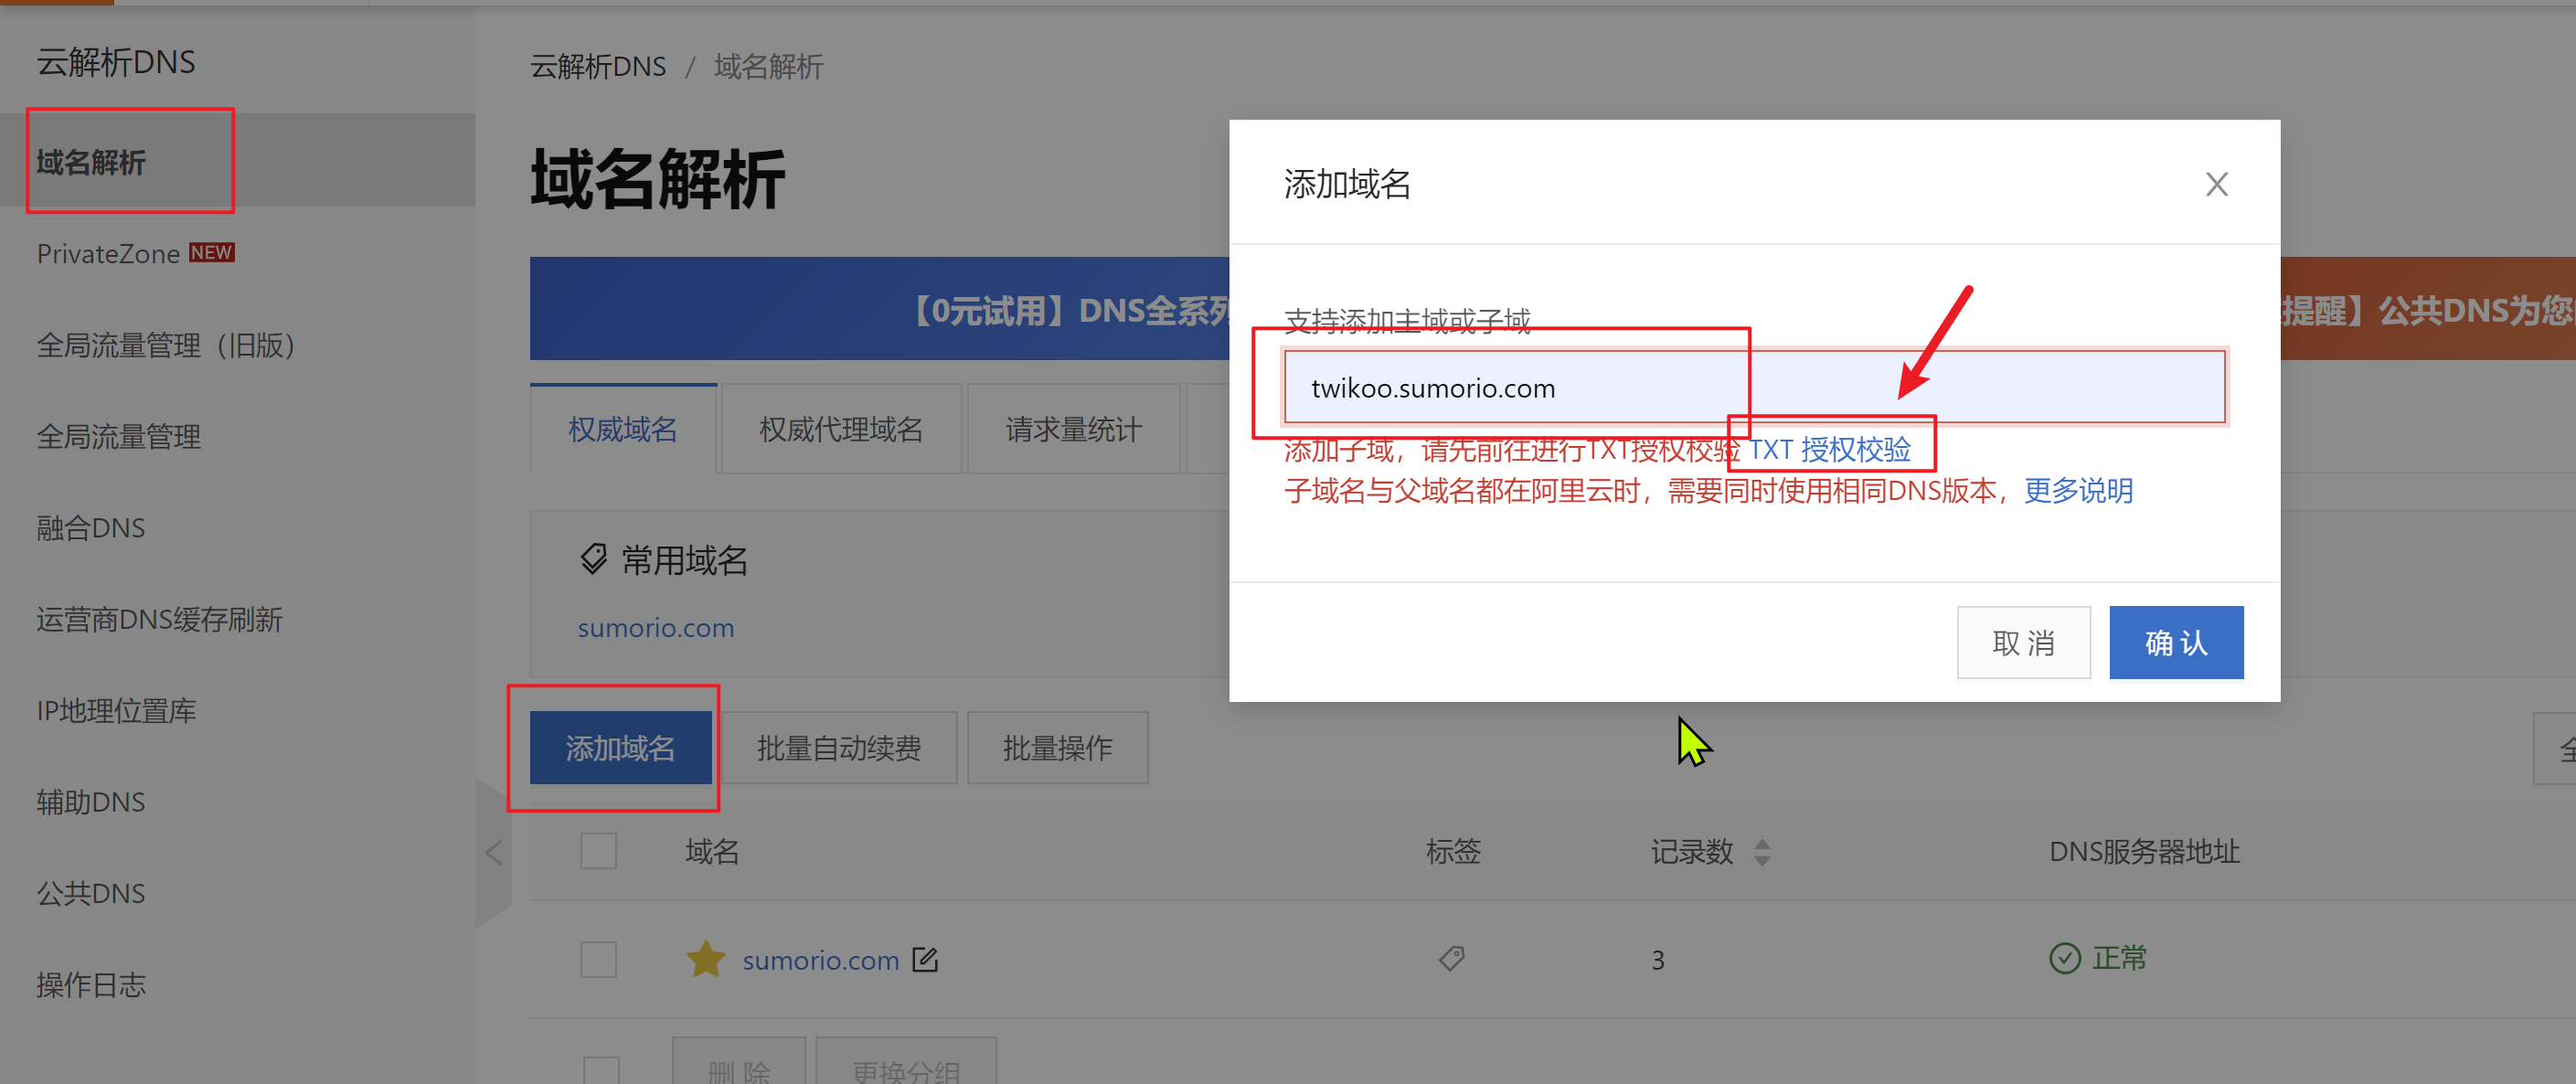Check the sumorio.com row checkbox

[x=598, y=959]
